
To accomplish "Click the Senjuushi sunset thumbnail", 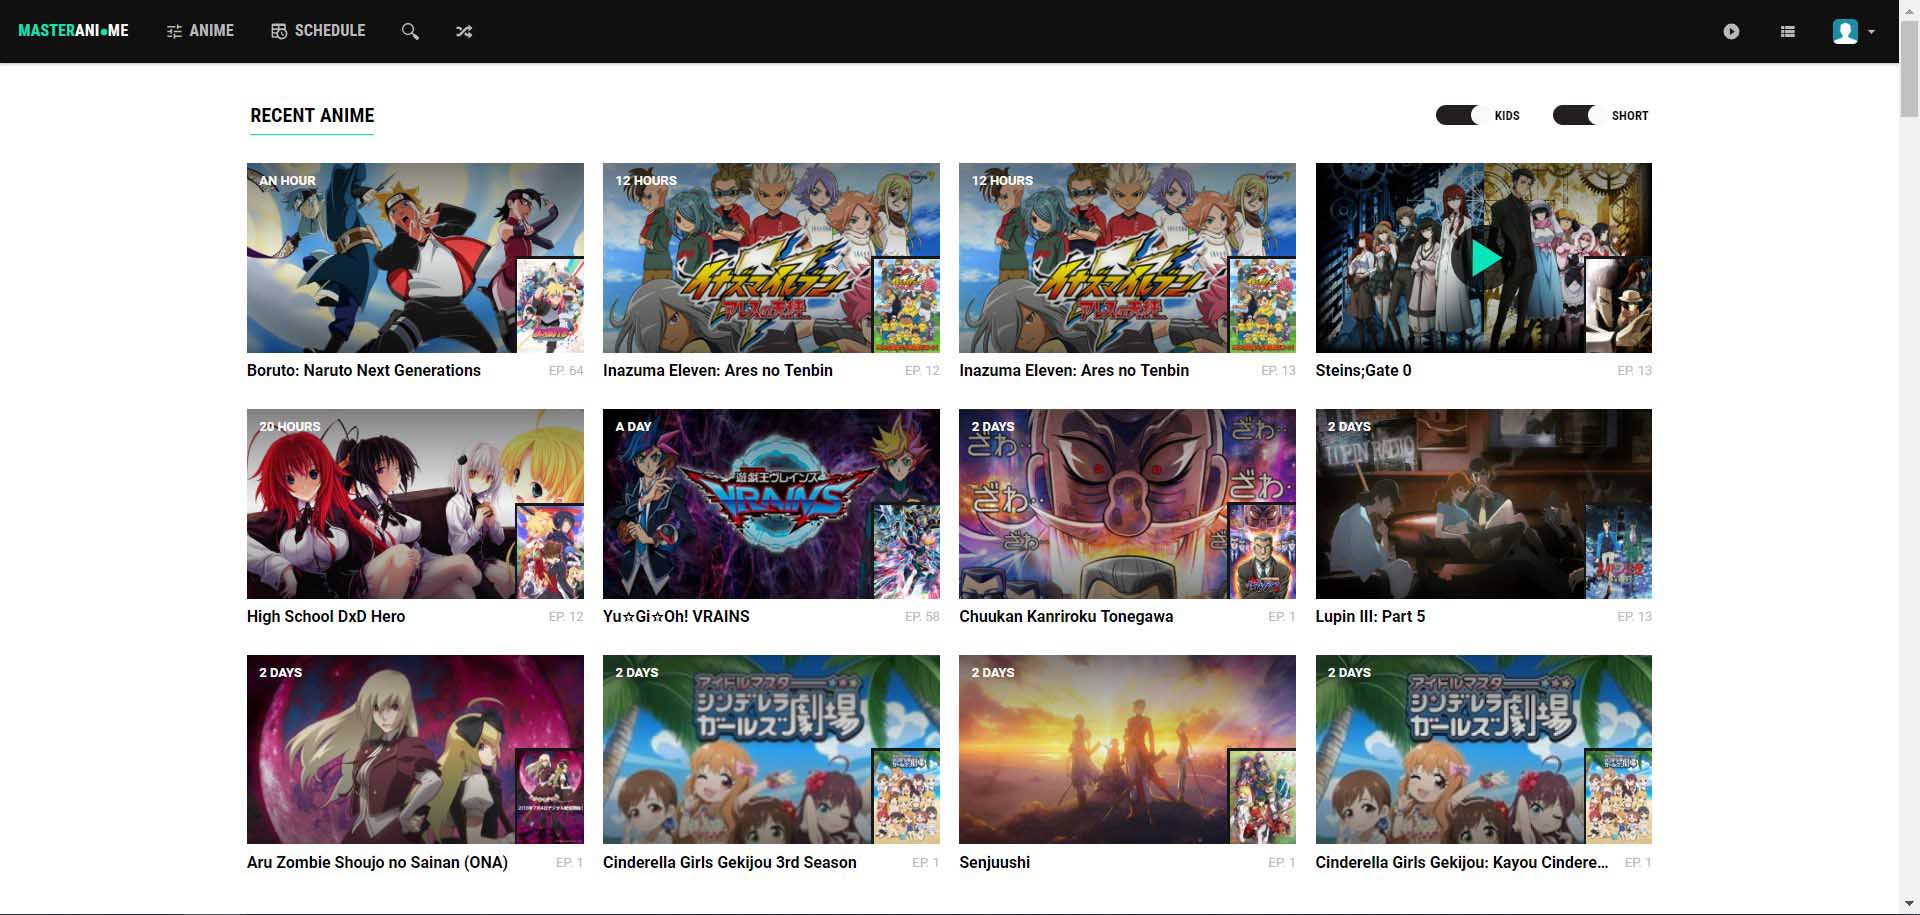I will pos(1127,750).
